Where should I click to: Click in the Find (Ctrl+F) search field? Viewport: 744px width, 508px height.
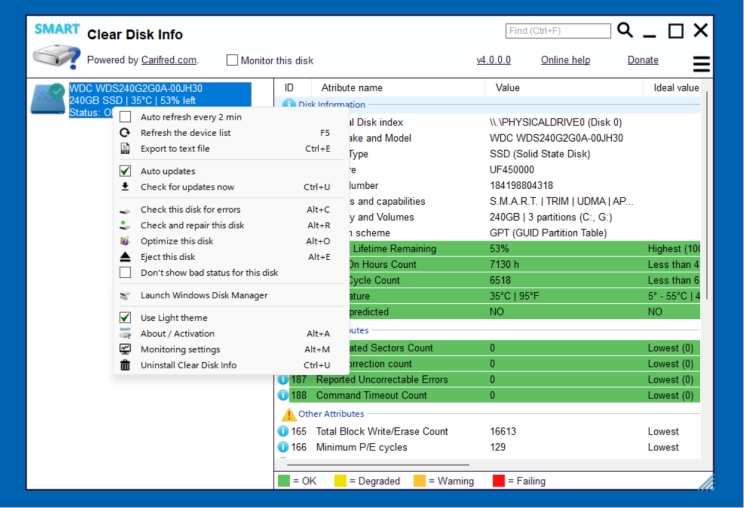pyautogui.click(x=558, y=31)
